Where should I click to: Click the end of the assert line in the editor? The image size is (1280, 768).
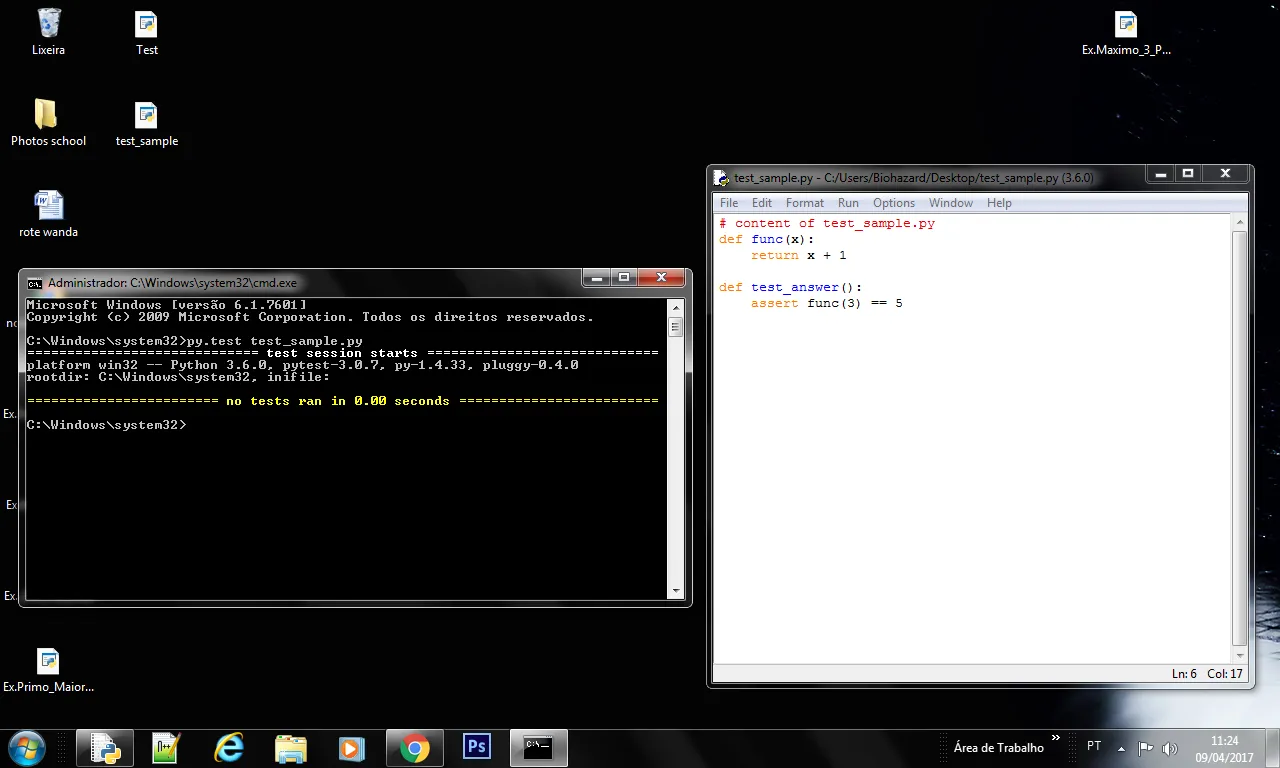[904, 304]
